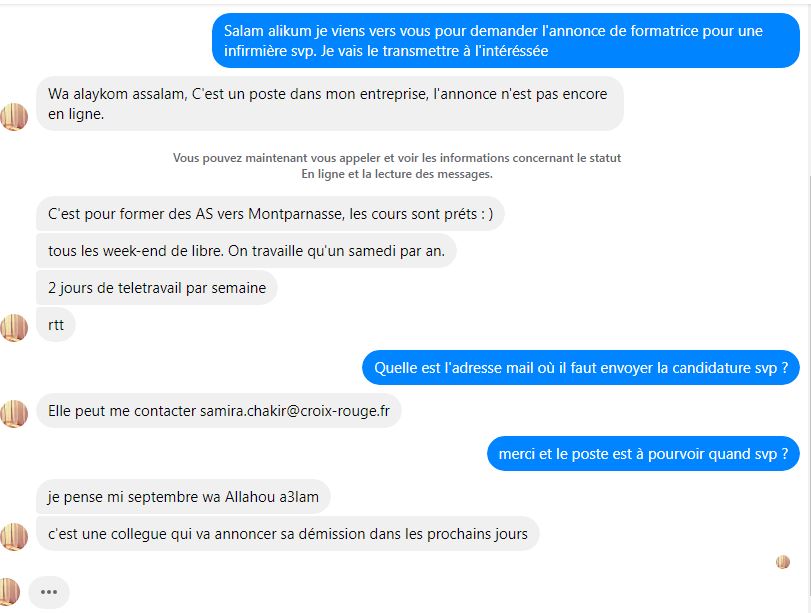This screenshot has height=613, width=811.
Task: Click the avatar beside the typing indicator
Action: coord(10,592)
